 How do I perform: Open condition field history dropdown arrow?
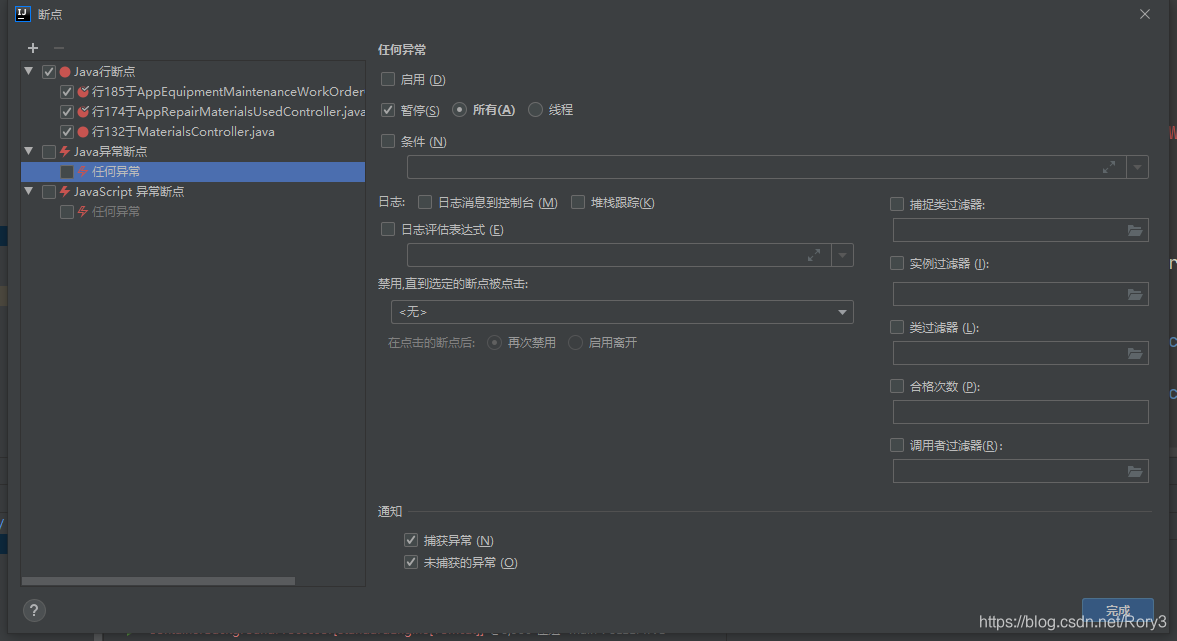click(x=1137, y=167)
